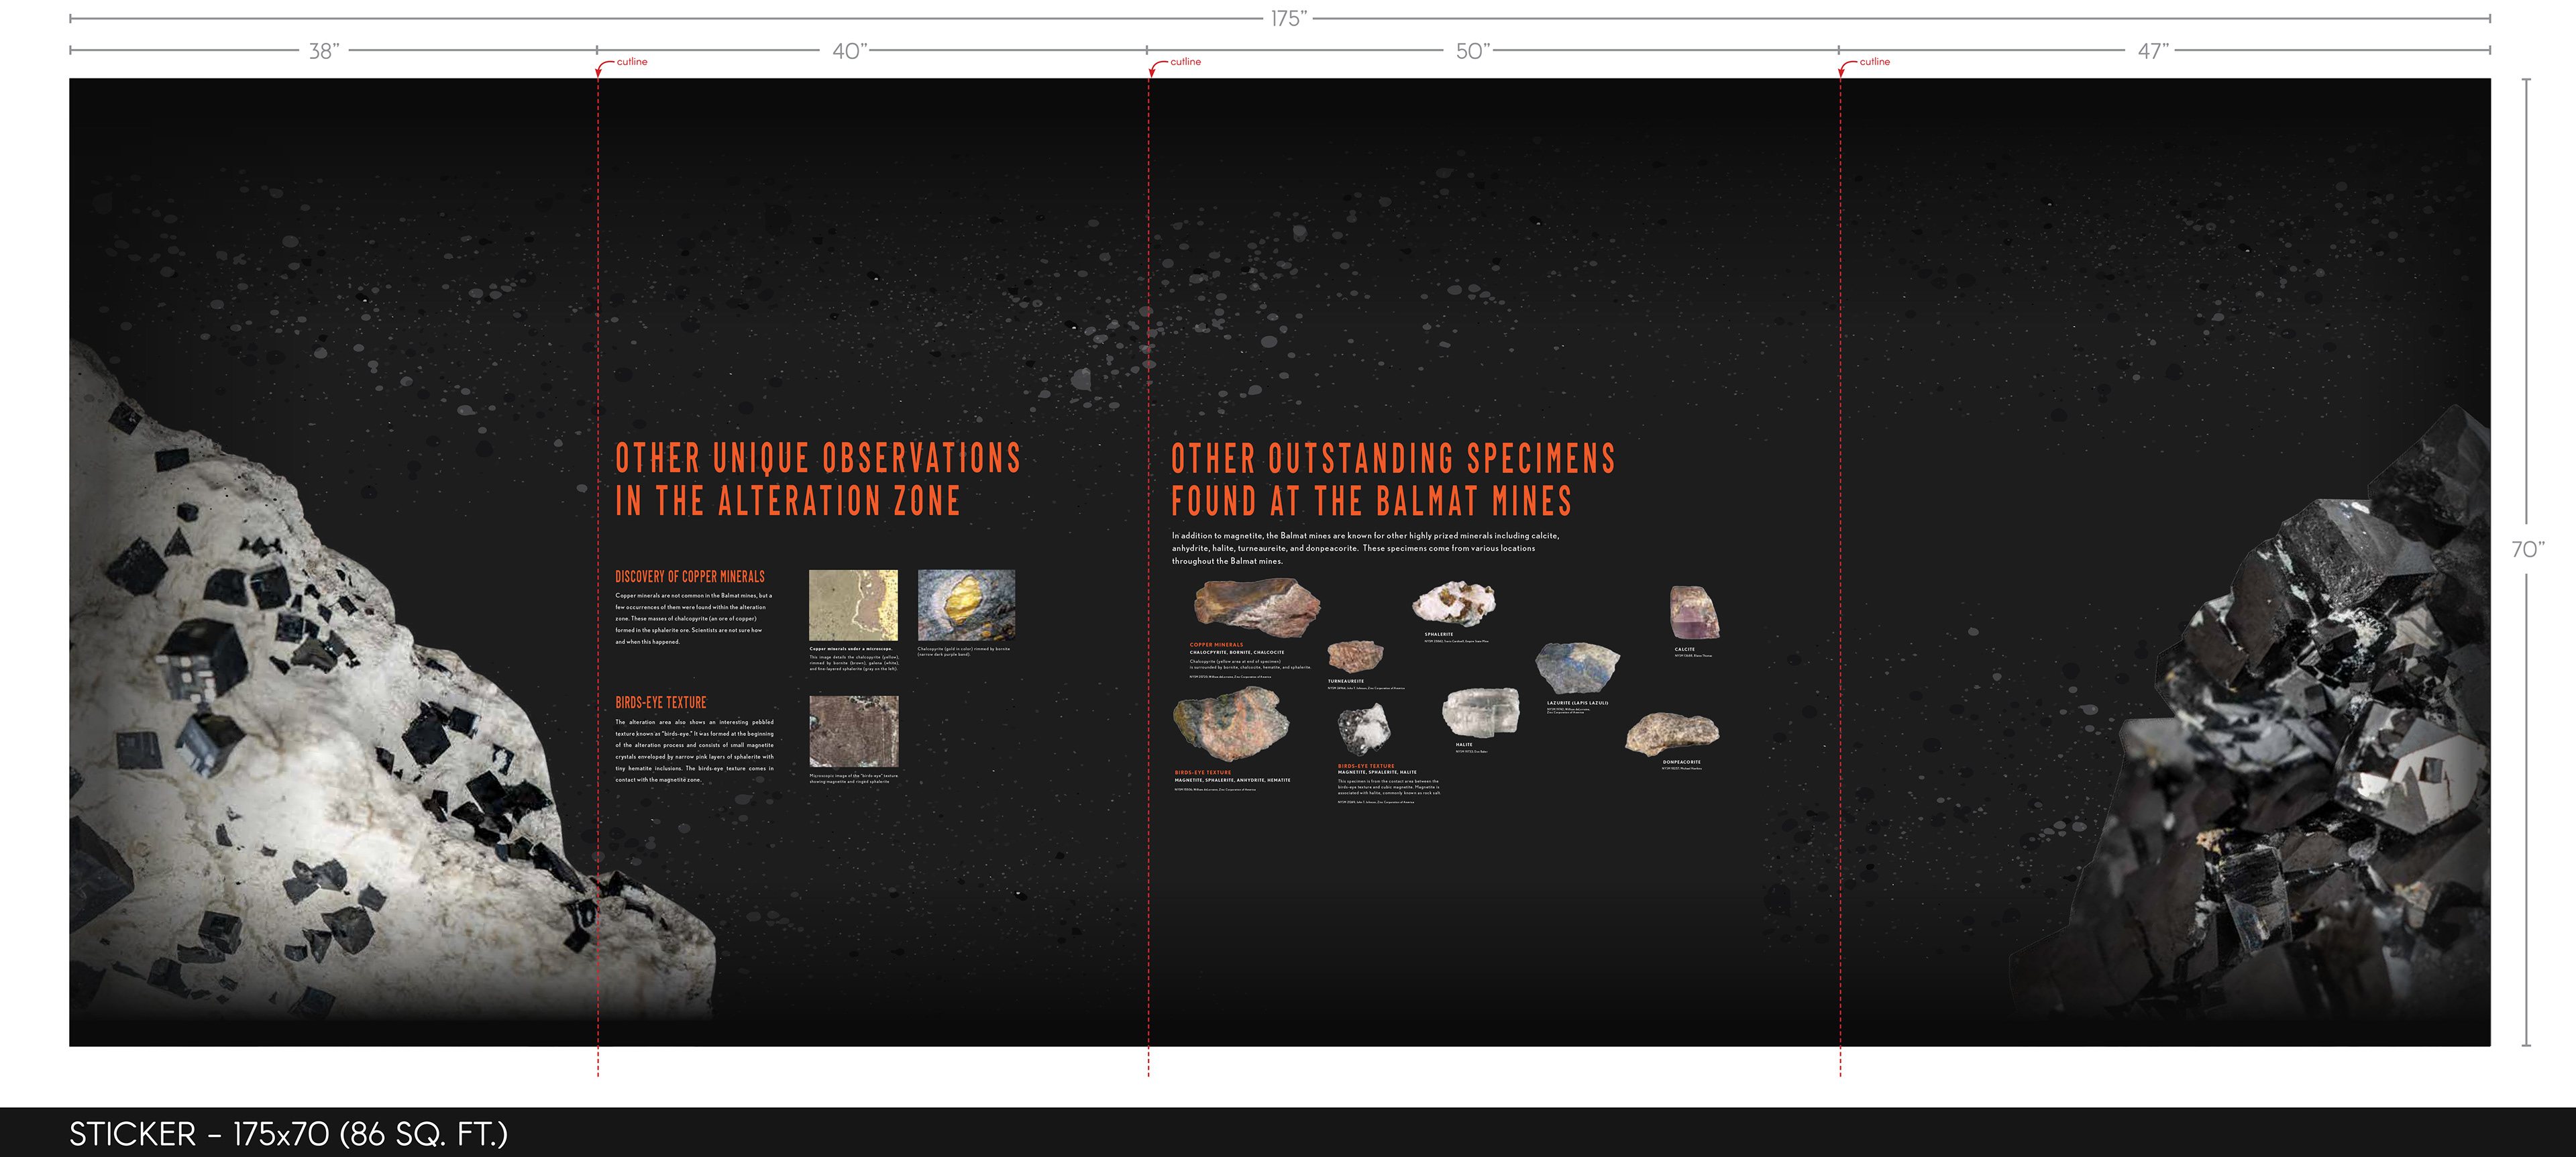The image size is (2576, 1157).
Task: Select the blue lazurite specimen photo
Action: click(x=1577, y=668)
